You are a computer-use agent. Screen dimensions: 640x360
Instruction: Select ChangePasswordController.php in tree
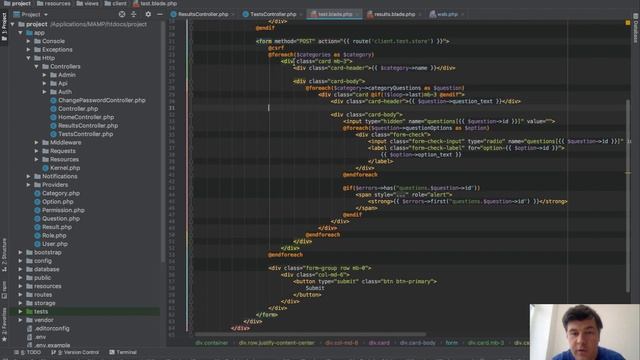click(x=98, y=100)
